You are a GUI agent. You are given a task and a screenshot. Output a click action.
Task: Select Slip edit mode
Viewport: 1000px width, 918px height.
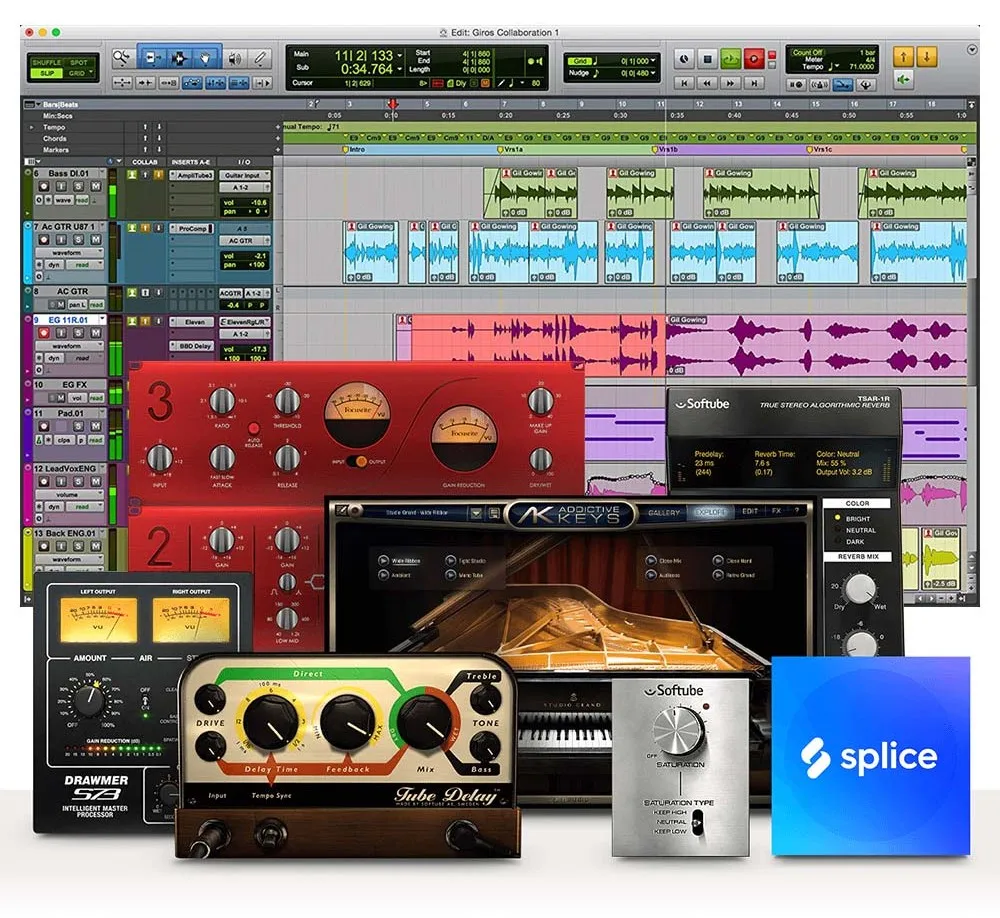47,73
